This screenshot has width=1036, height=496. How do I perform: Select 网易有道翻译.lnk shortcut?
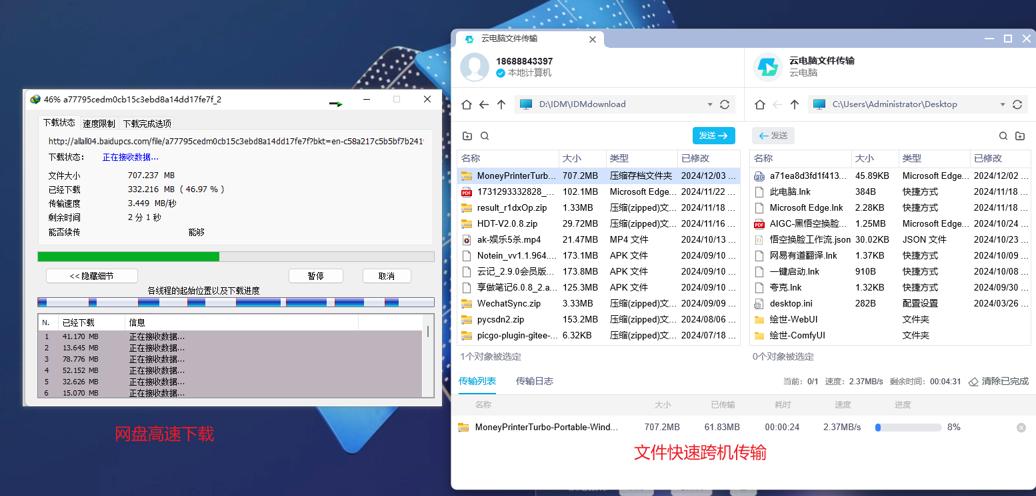[889, 256]
